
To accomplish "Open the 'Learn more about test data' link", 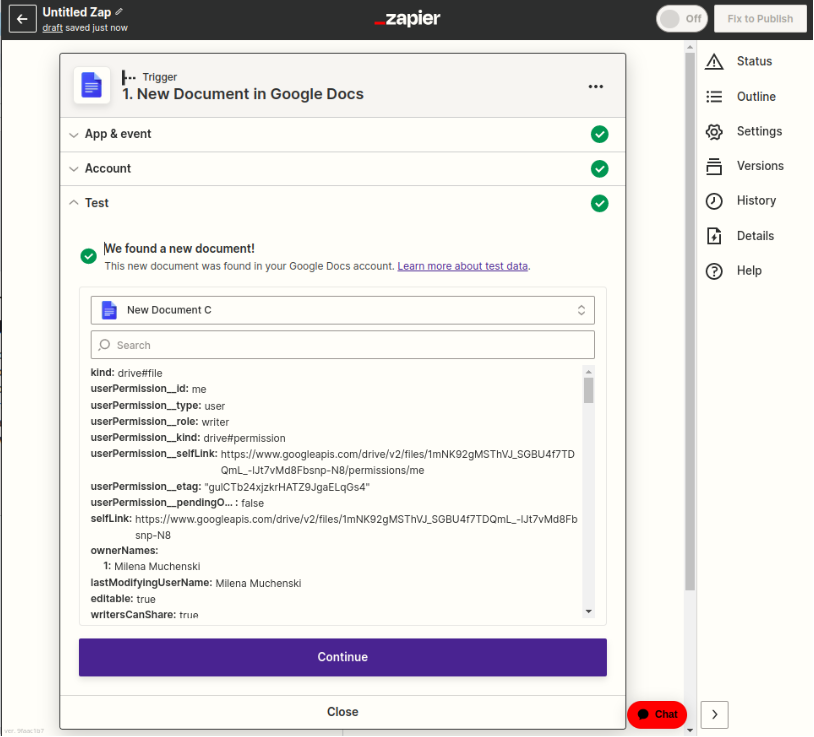I will (x=463, y=266).
